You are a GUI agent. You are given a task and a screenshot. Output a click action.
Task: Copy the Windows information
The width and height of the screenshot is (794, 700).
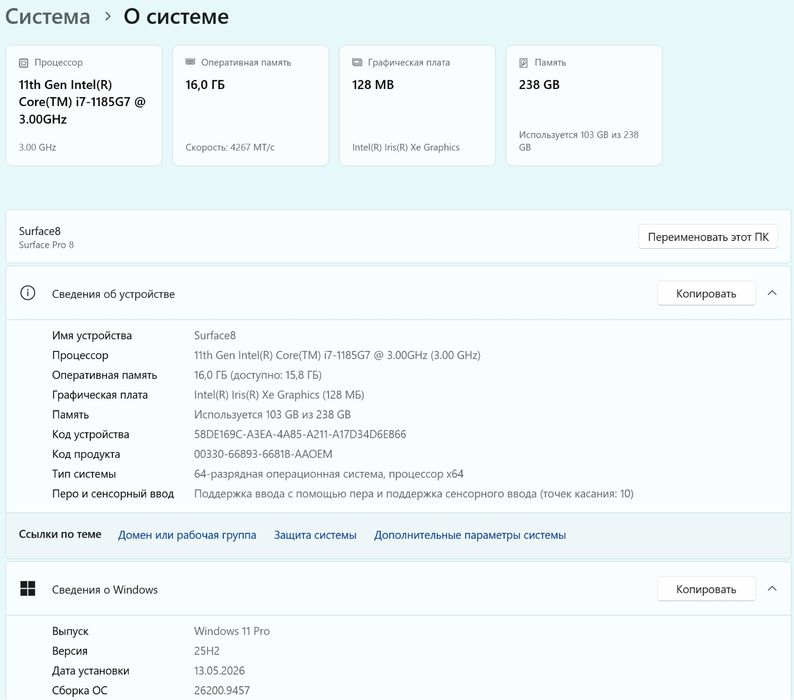coord(706,589)
